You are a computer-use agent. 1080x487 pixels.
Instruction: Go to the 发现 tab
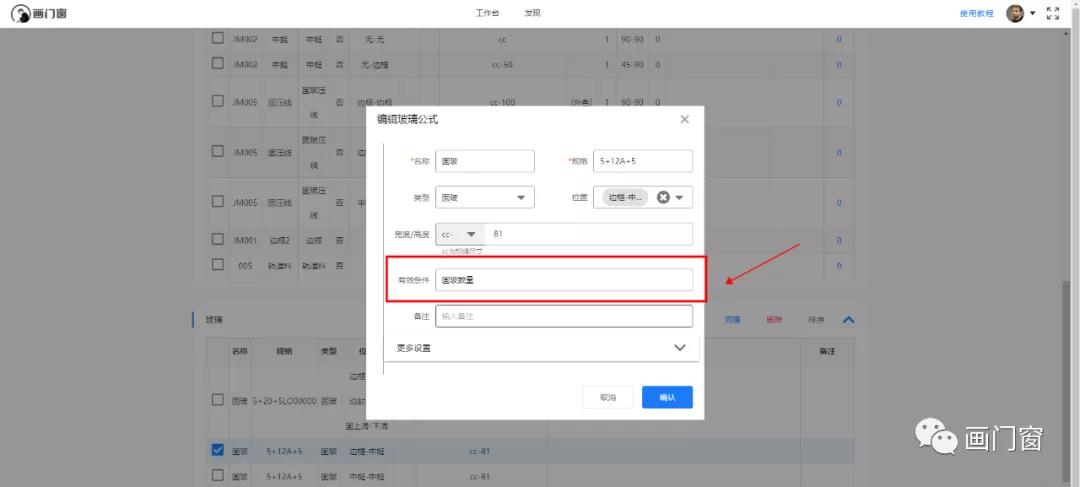click(532, 13)
